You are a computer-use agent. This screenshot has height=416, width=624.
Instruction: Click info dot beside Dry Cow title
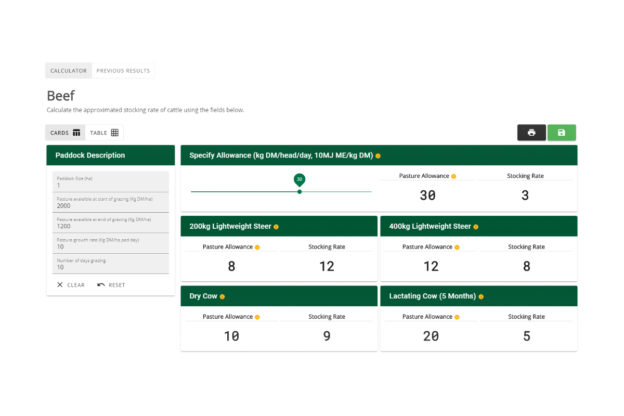click(x=222, y=297)
